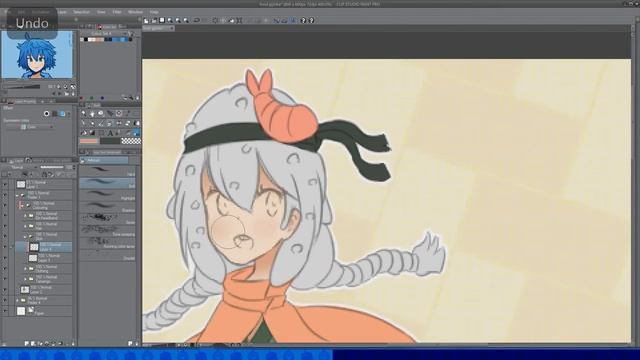Open the View menu
The image size is (640, 360).
tap(101, 12)
